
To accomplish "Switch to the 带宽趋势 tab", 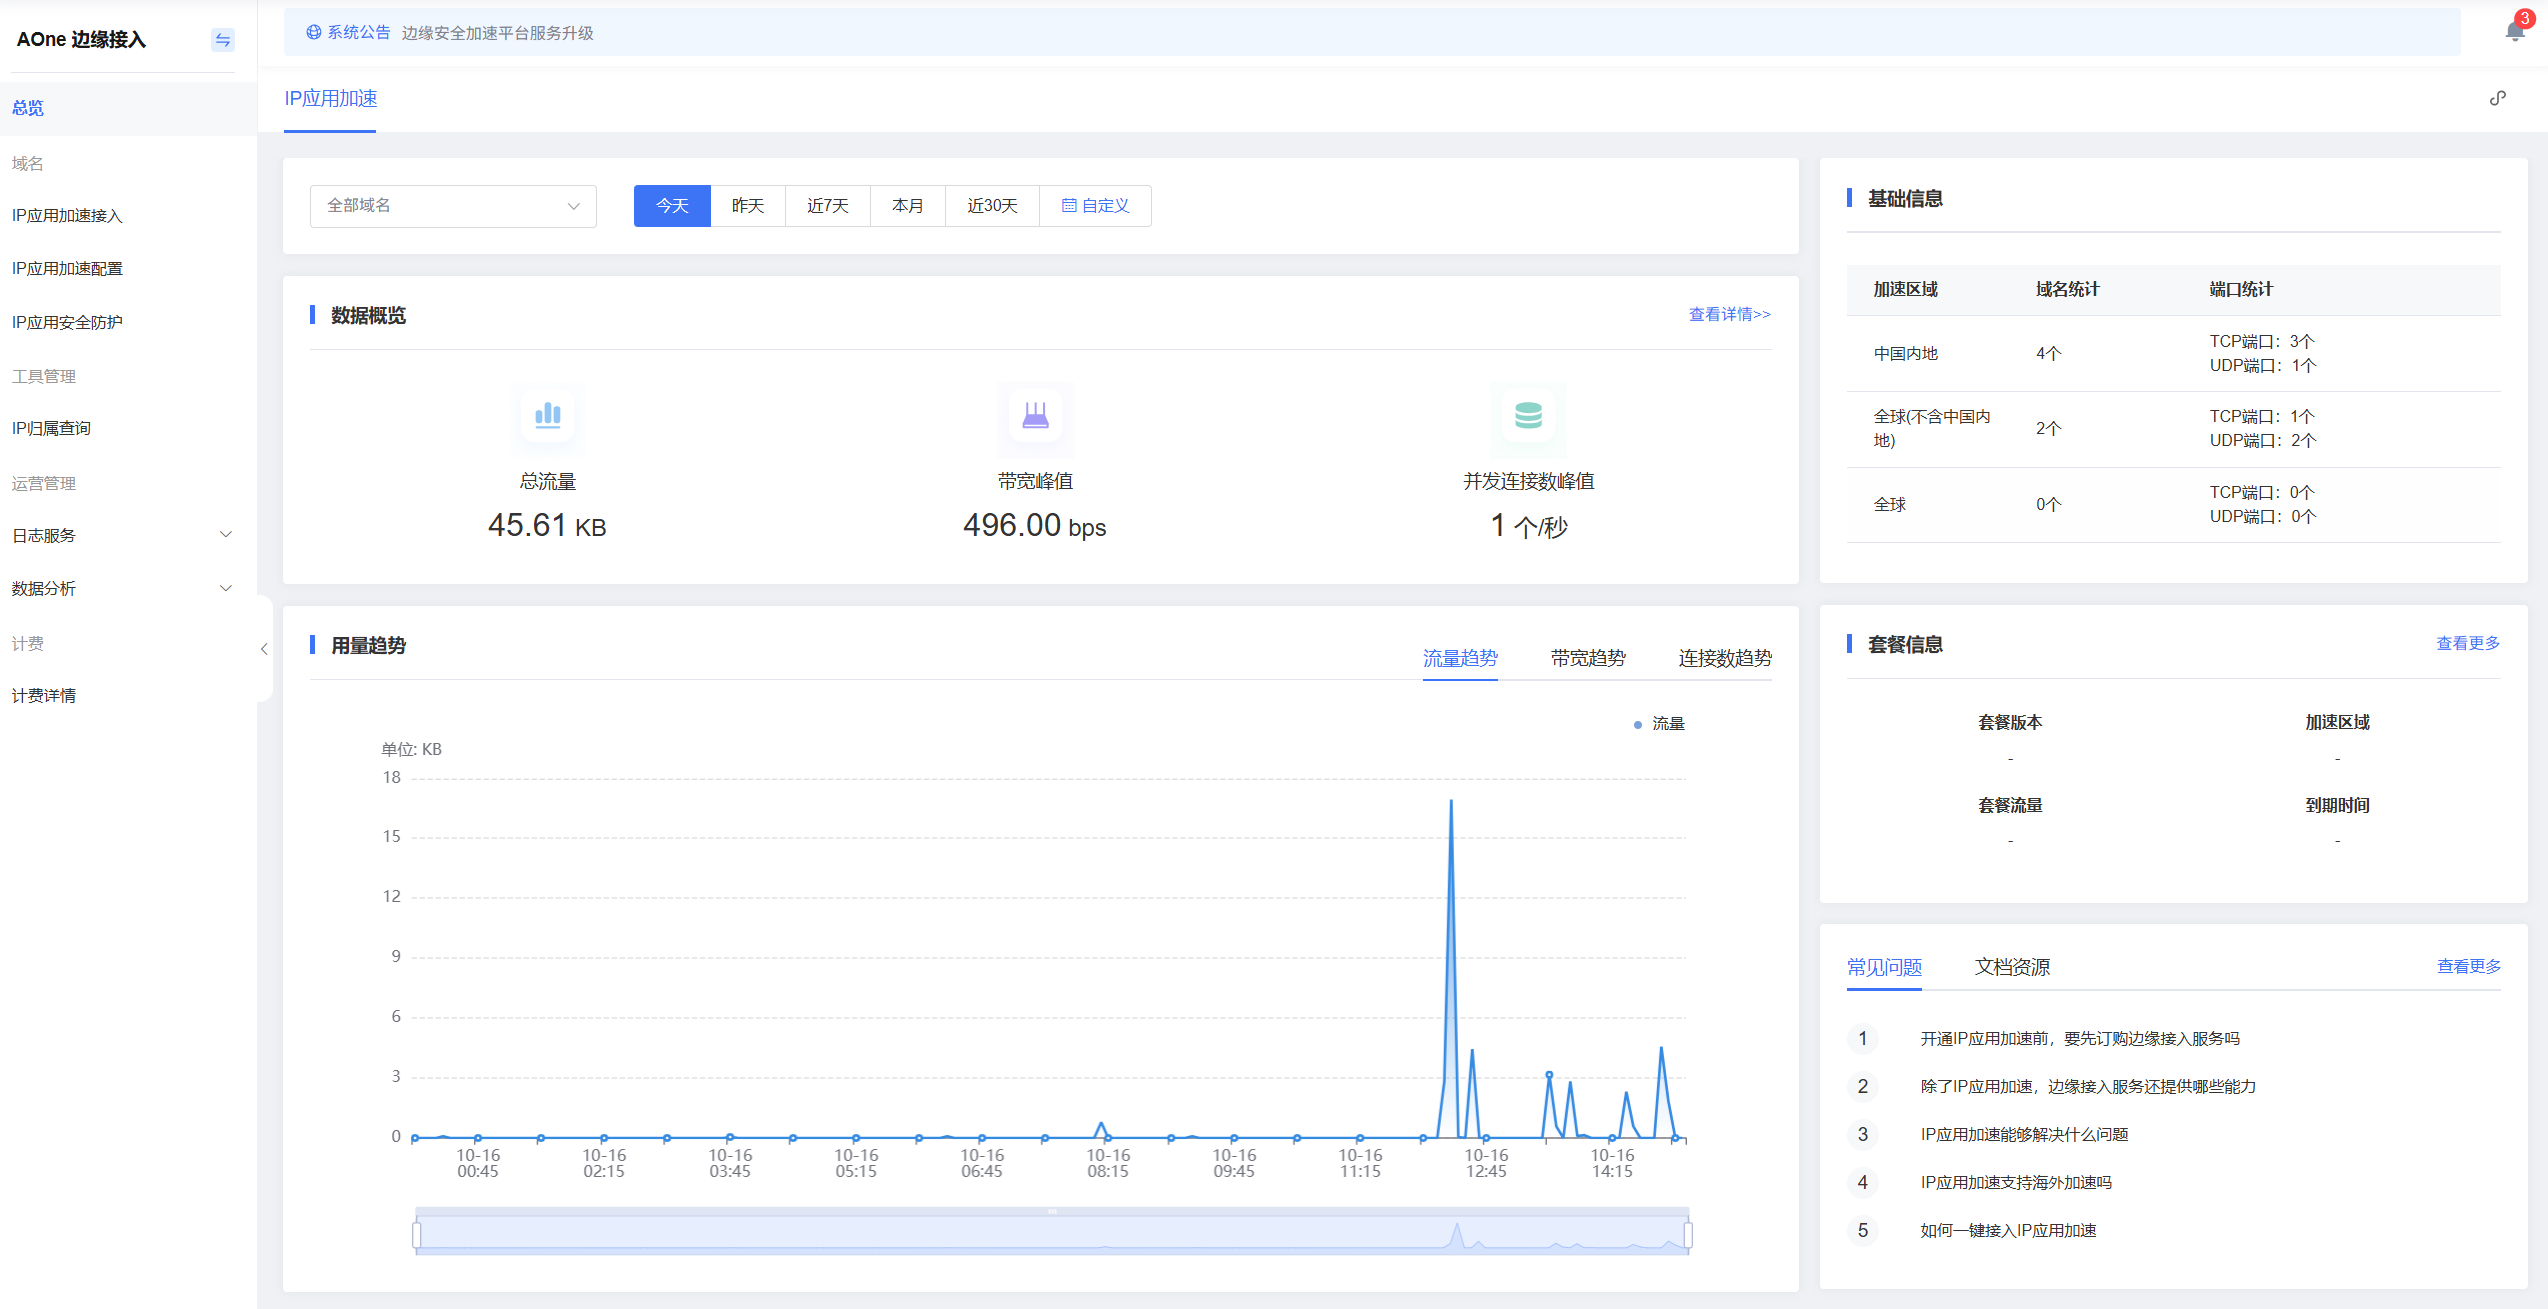I will [x=1587, y=658].
